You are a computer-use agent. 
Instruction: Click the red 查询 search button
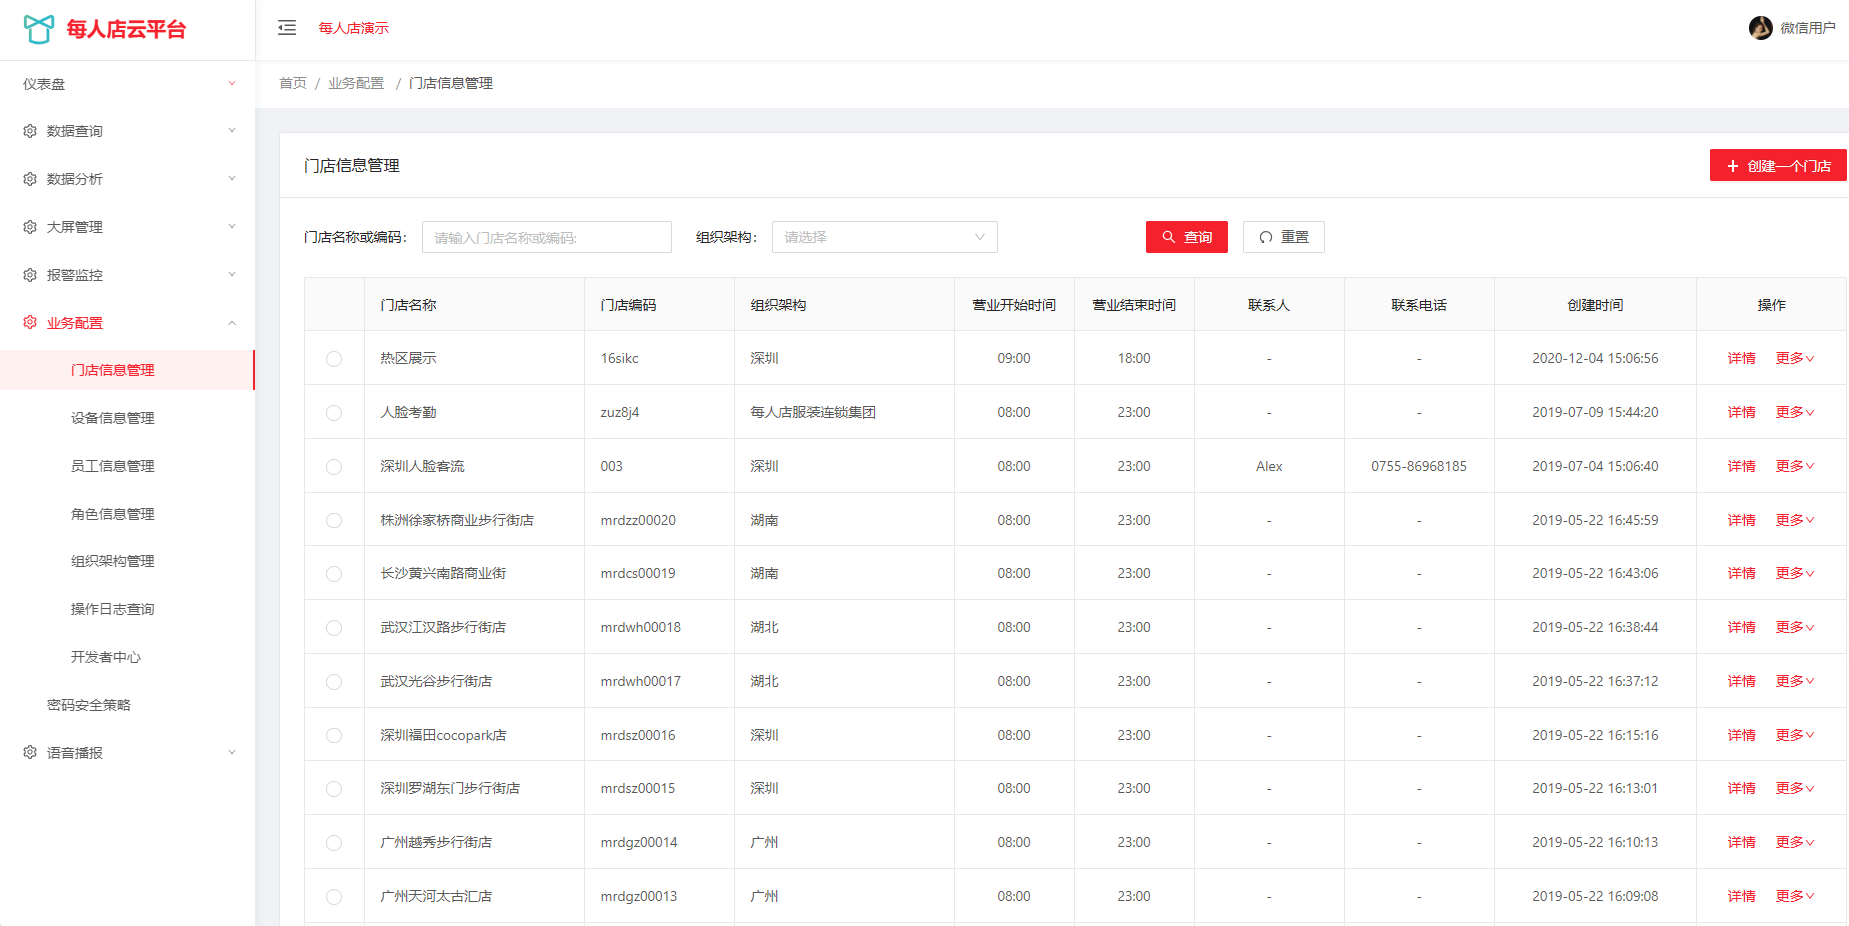(x=1186, y=237)
